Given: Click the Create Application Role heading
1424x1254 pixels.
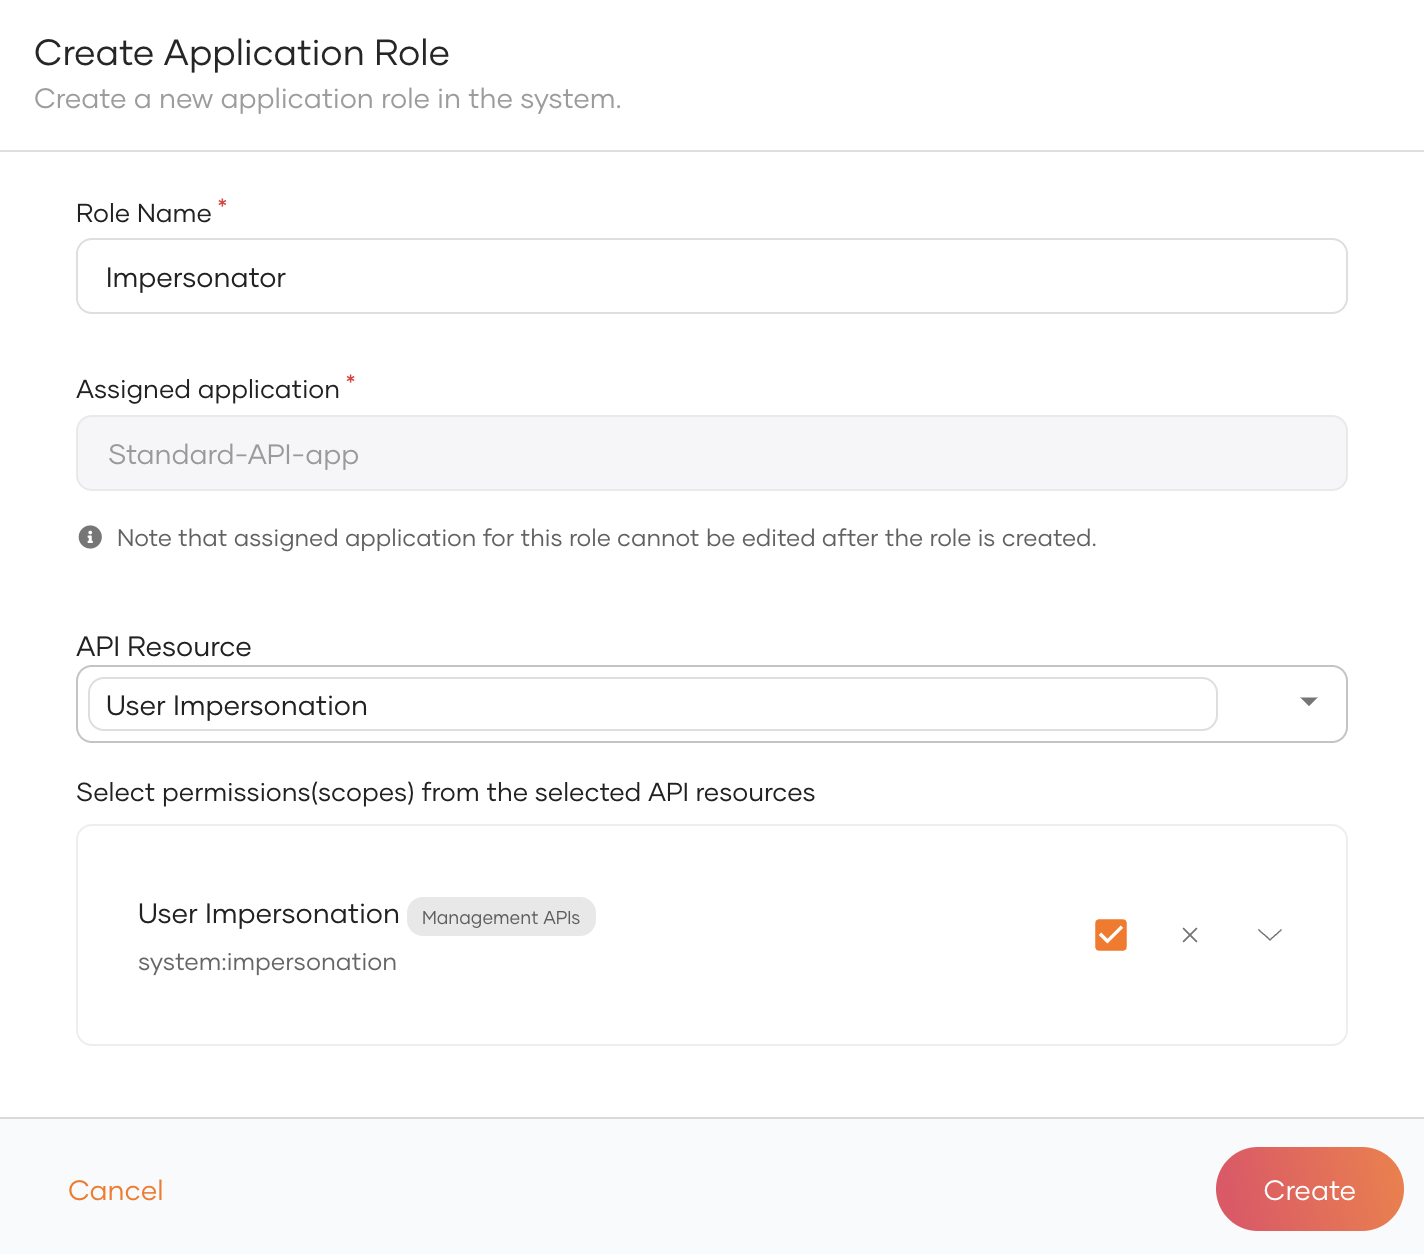Looking at the screenshot, I should pyautogui.click(x=242, y=53).
